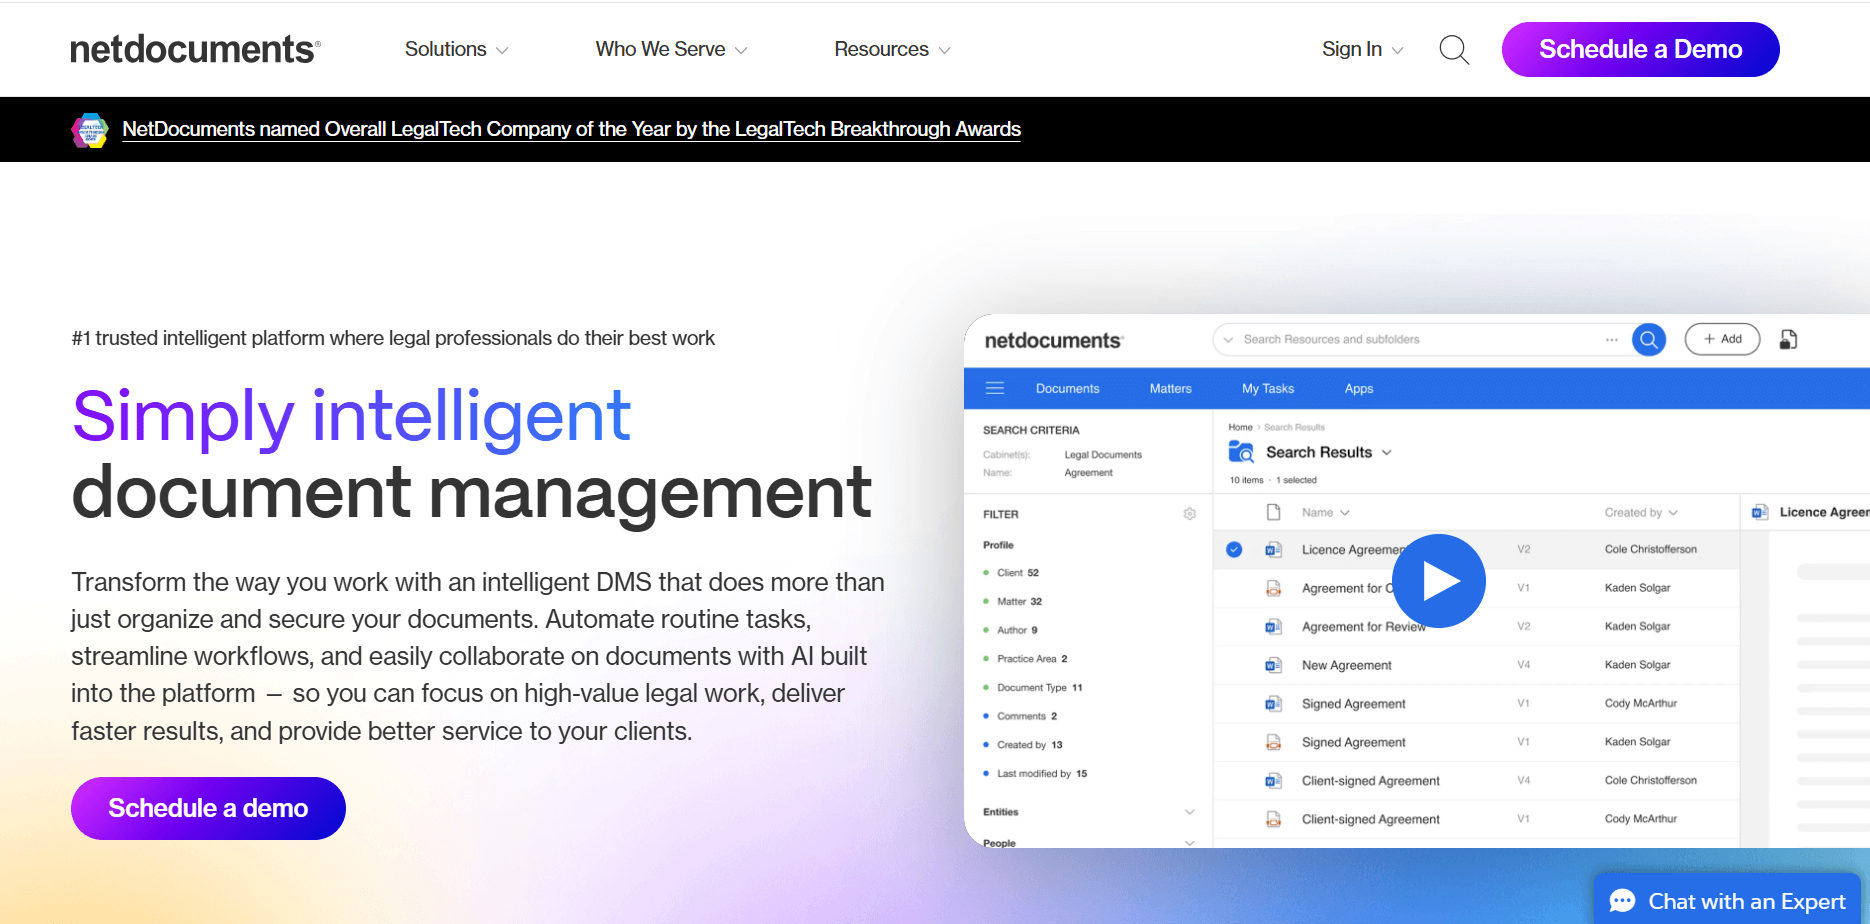
Task: Open the Apps tab
Action: [1359, 388]
